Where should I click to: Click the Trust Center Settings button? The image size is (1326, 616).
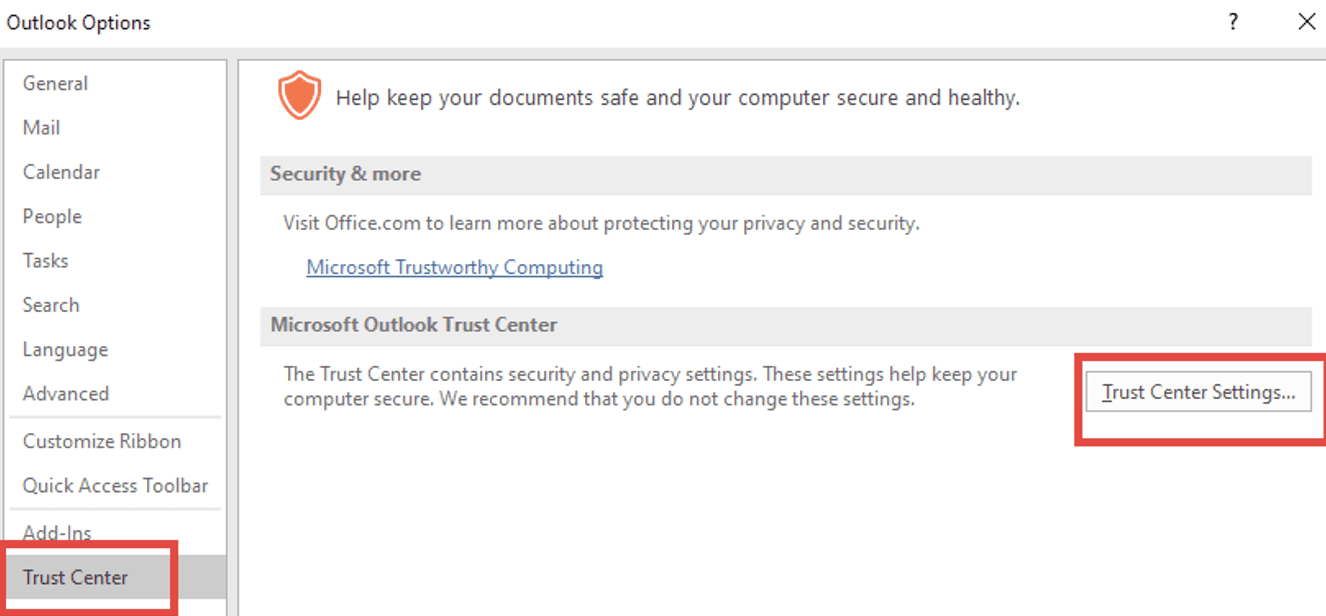(x=1198, y=393)
